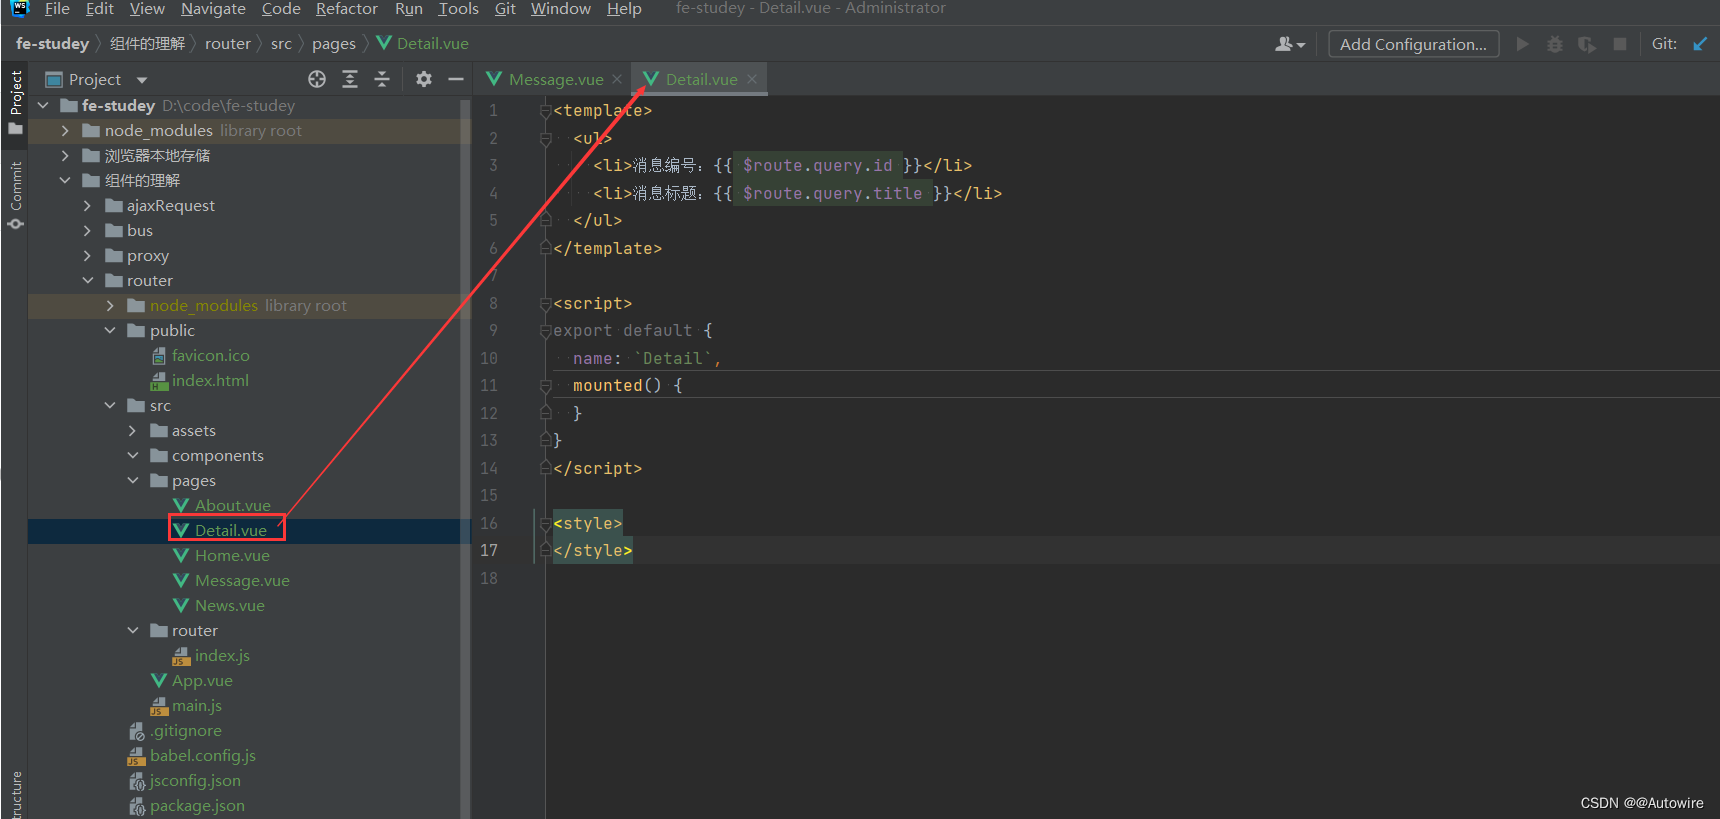Viewport: 1720px width, 819px height.
Task: Click the Expand All icon in the Project panel
Action: [x=350, y=79]
